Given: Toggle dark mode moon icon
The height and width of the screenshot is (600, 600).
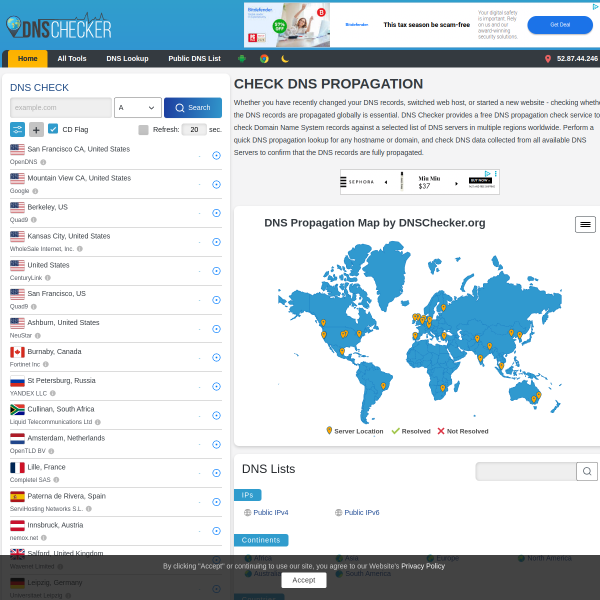Looking at the screenshot, I should click(x=285, y=59).
